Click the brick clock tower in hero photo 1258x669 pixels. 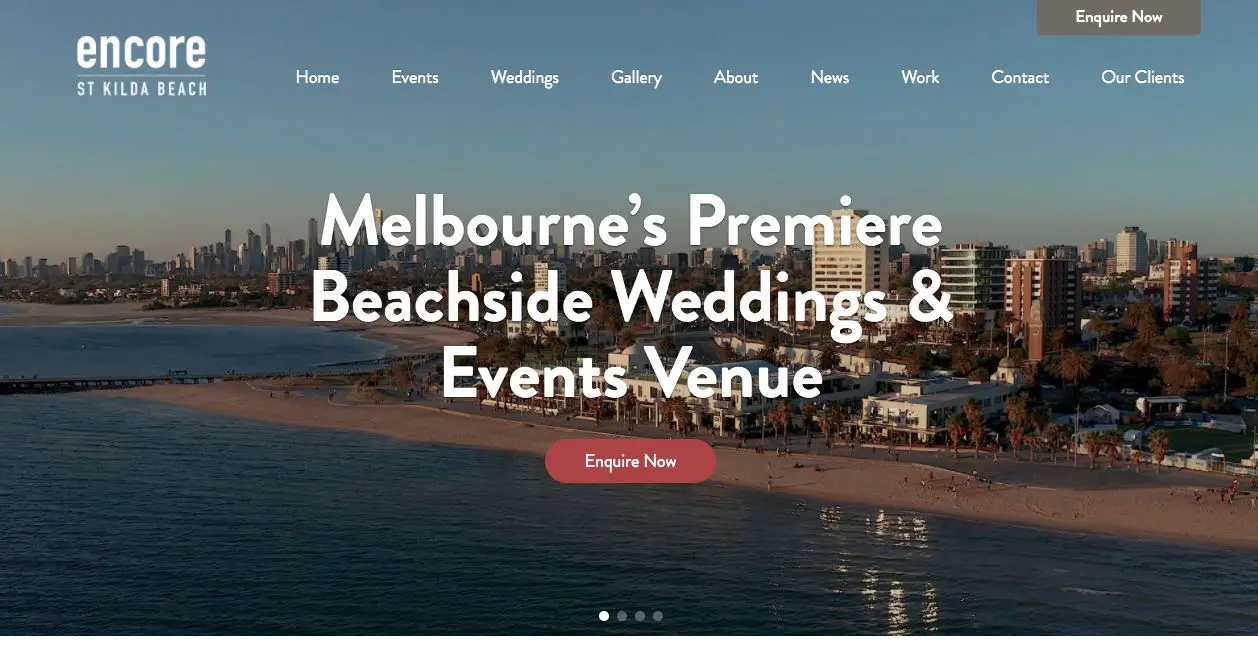click(x=1035, y=330)
